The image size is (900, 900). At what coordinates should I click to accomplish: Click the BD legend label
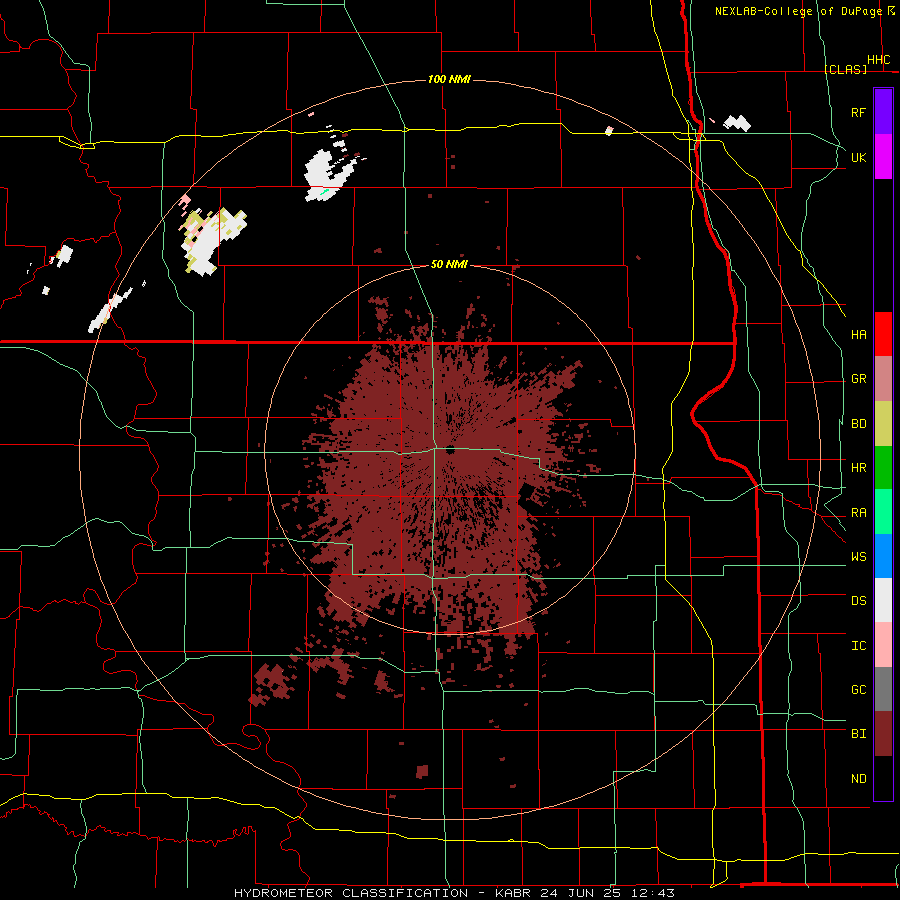pyautogui.click(x=858, y=424)
